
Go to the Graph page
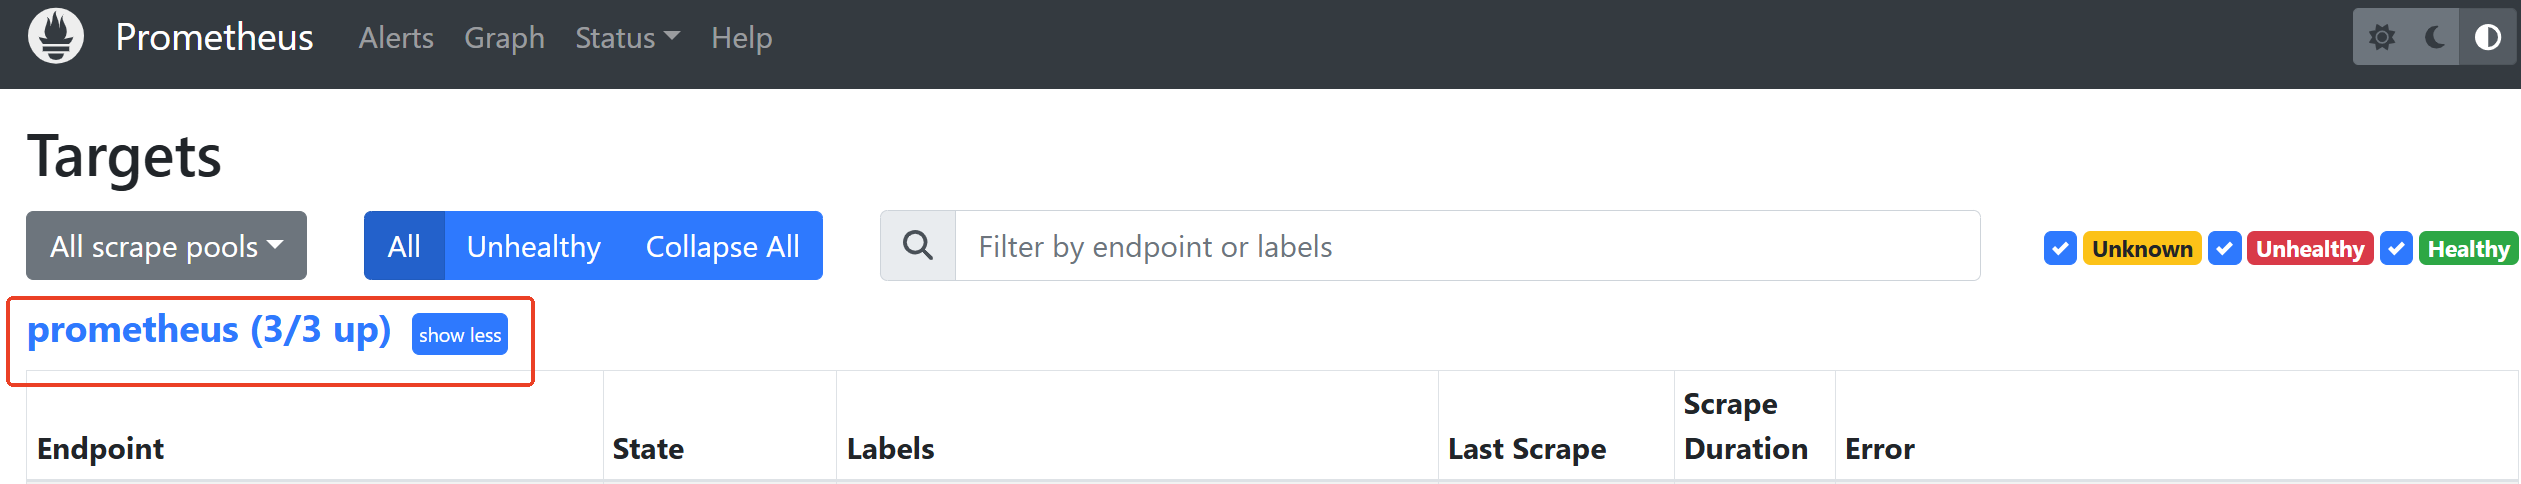tap(504, 38)
